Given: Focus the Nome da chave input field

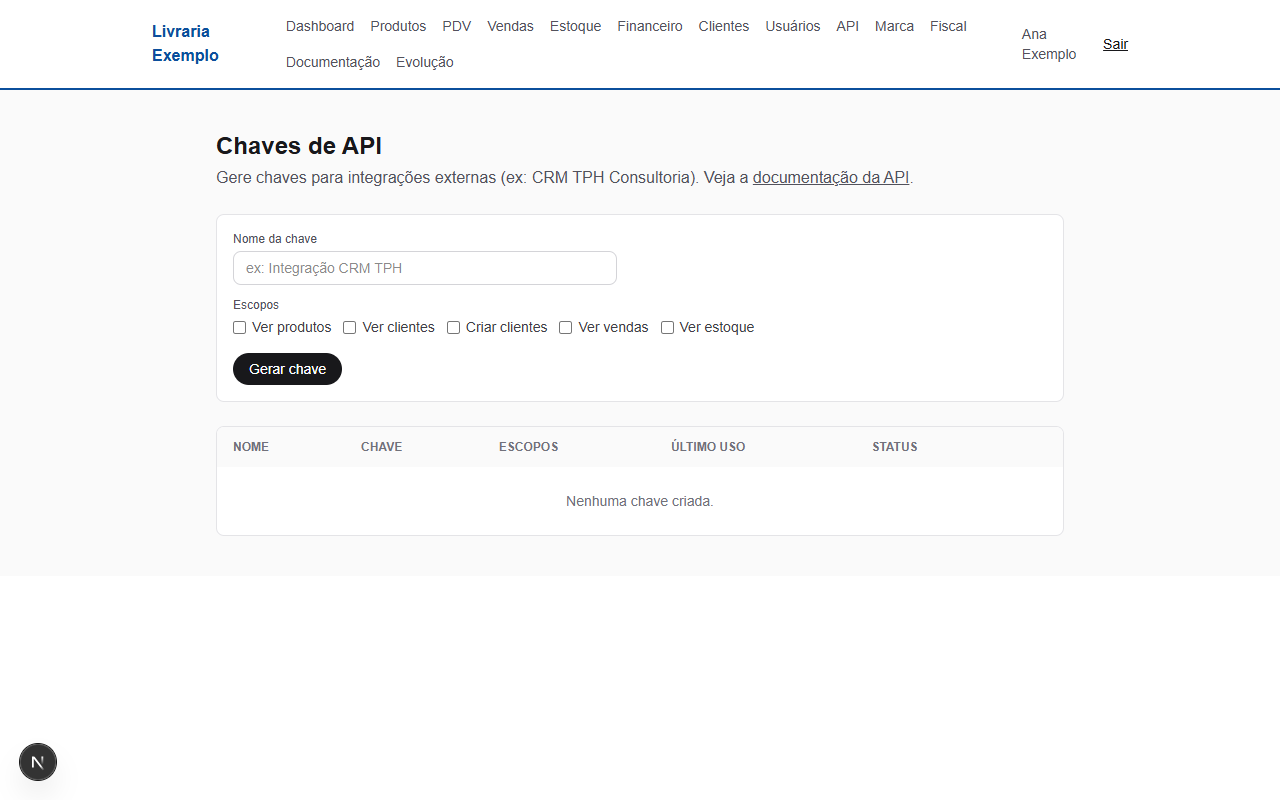Looking at the screenshot, I should click(x=425, y=268).
